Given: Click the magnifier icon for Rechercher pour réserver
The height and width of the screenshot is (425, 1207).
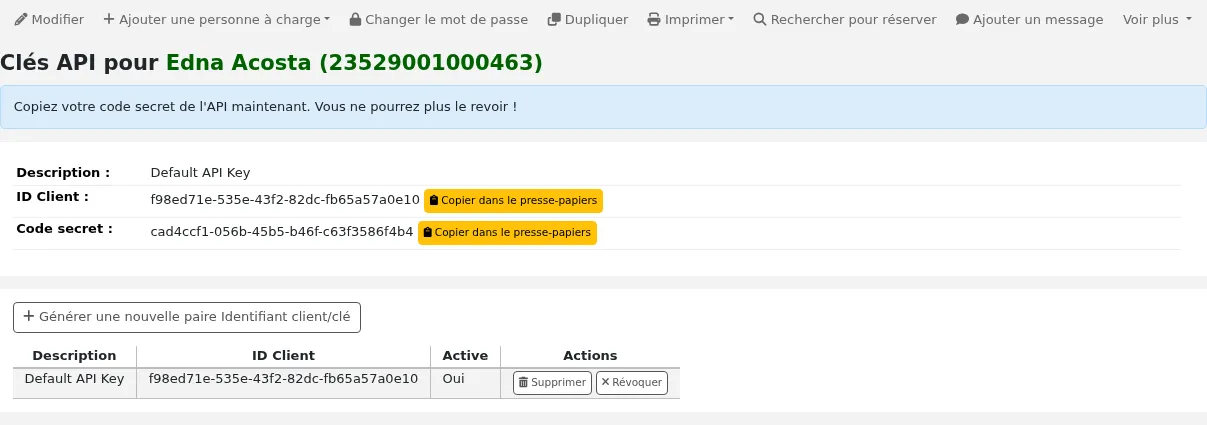Looking at the screenshot, I should [760, 19].
